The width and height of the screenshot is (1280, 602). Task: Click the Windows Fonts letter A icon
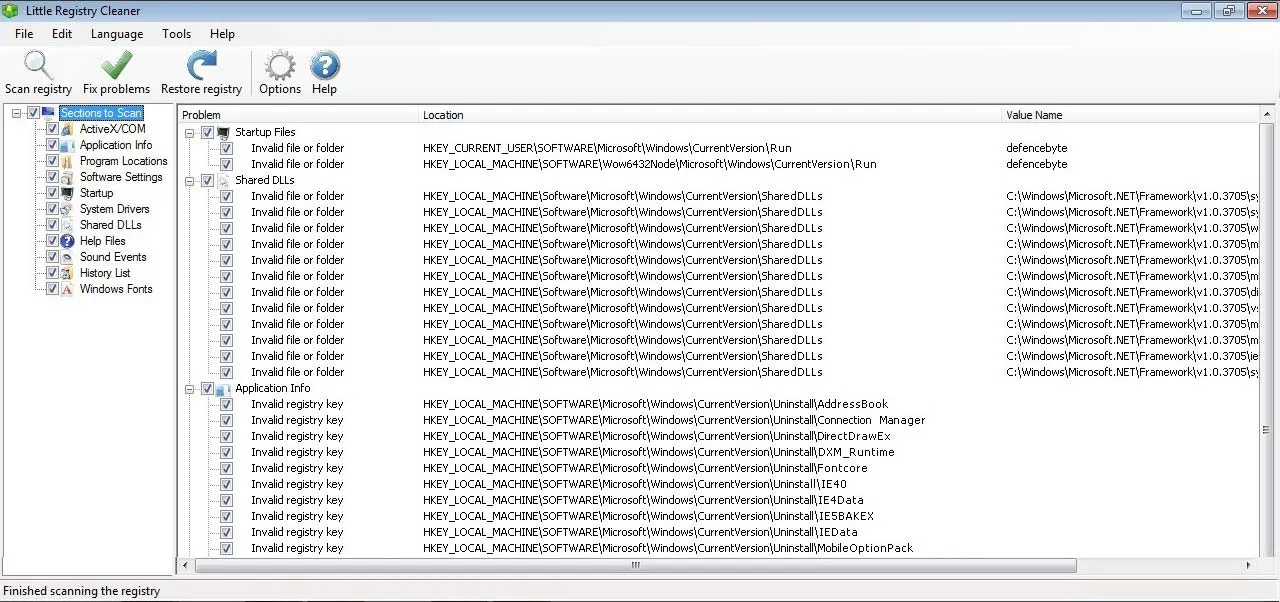click(x=66, y=289)
